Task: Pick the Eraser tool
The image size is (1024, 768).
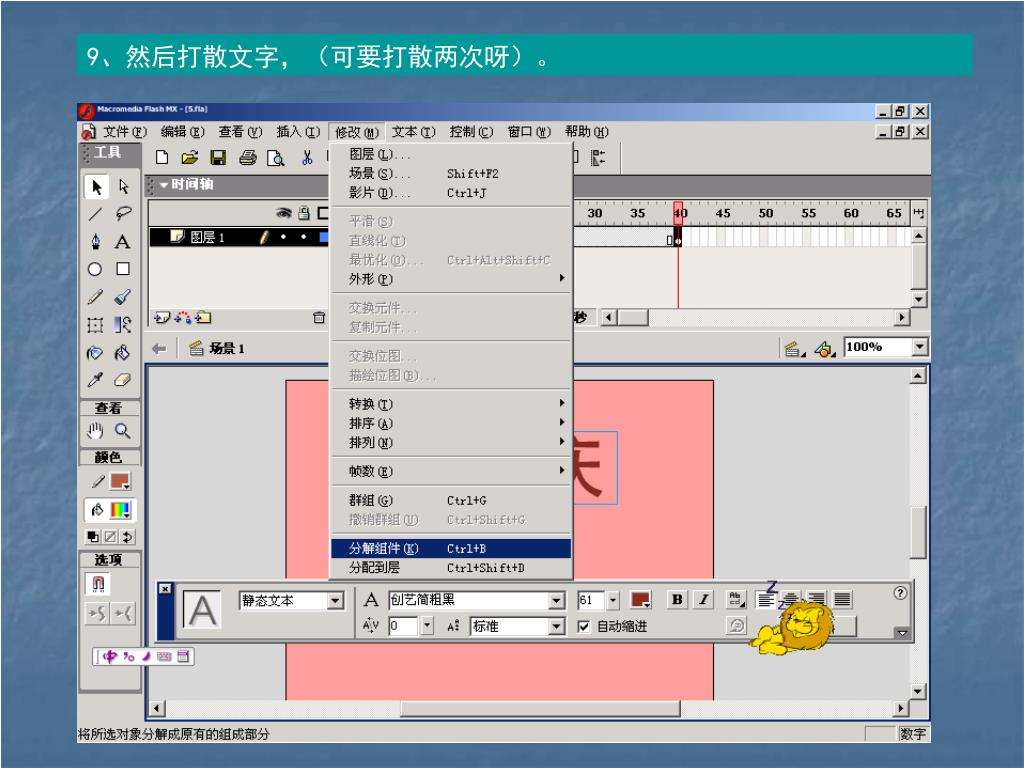Action: coord(123,380)
